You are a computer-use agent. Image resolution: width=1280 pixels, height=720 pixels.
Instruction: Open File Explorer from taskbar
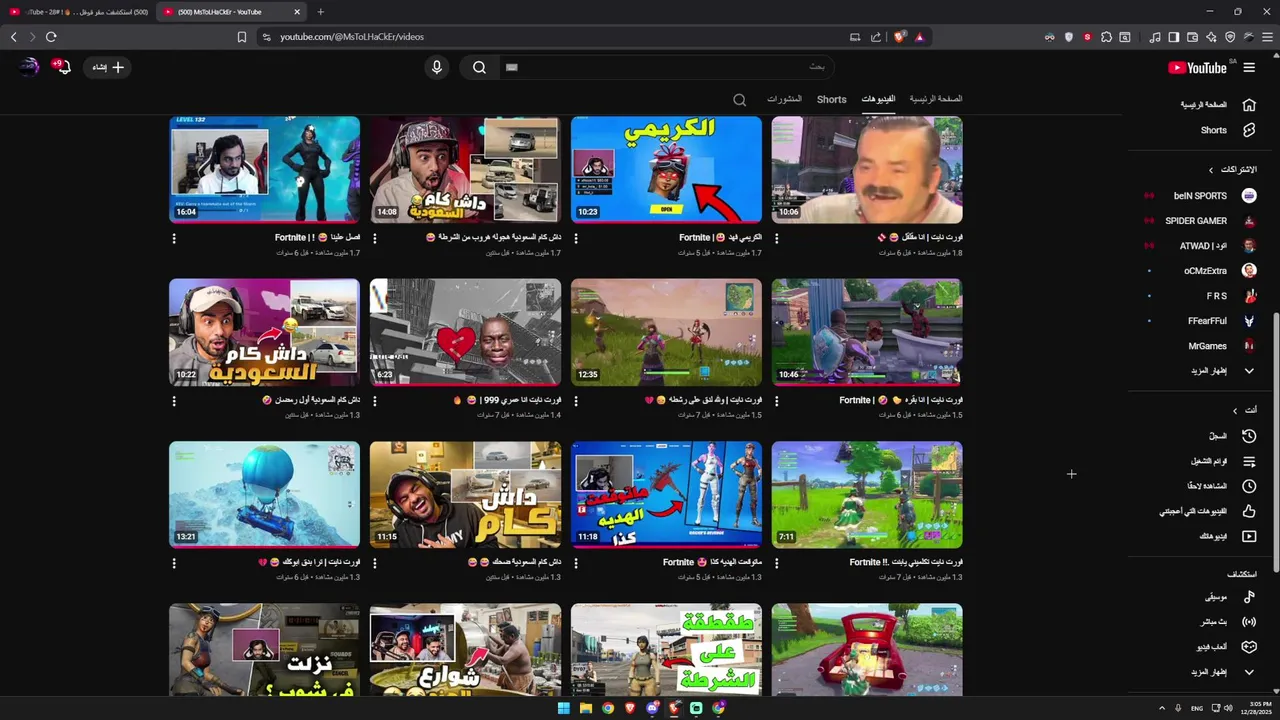click(x=585, y=708)
